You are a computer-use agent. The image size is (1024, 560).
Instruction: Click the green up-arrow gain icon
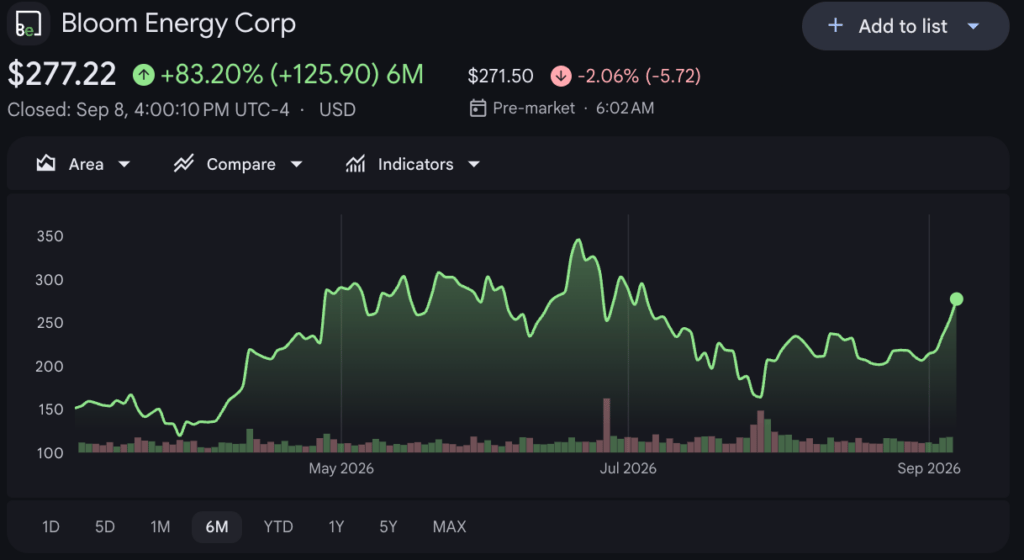coord(144,75)
